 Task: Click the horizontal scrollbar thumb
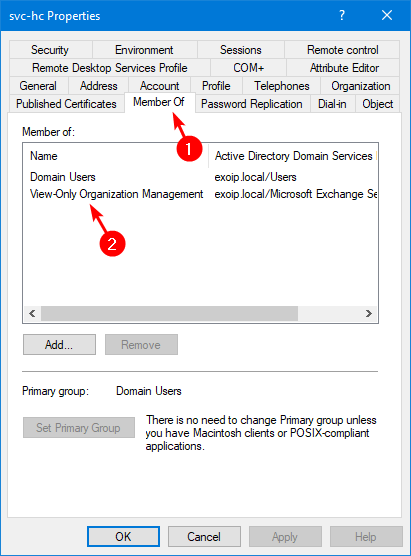(x=169, y=313)
